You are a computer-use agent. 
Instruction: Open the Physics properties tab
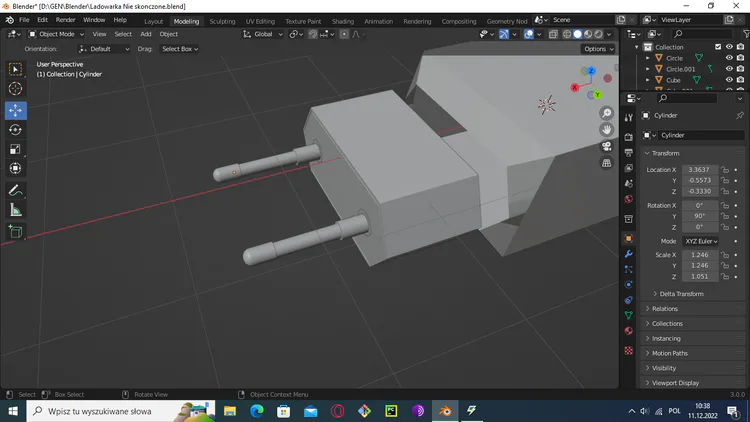click(629, 285)
